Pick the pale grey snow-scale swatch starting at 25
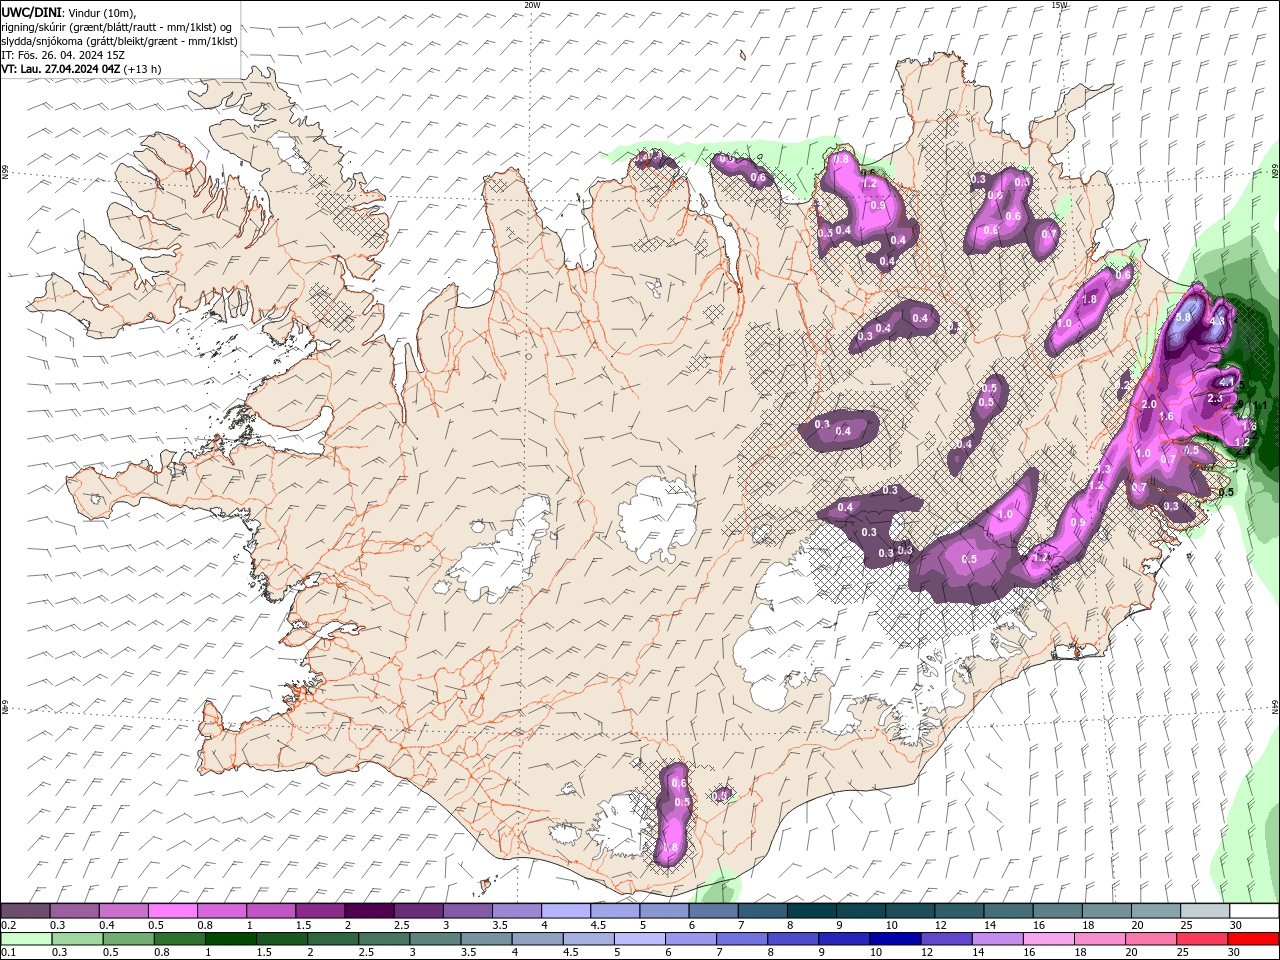Screen dimensions: 1280x960 pos(1205,911)
